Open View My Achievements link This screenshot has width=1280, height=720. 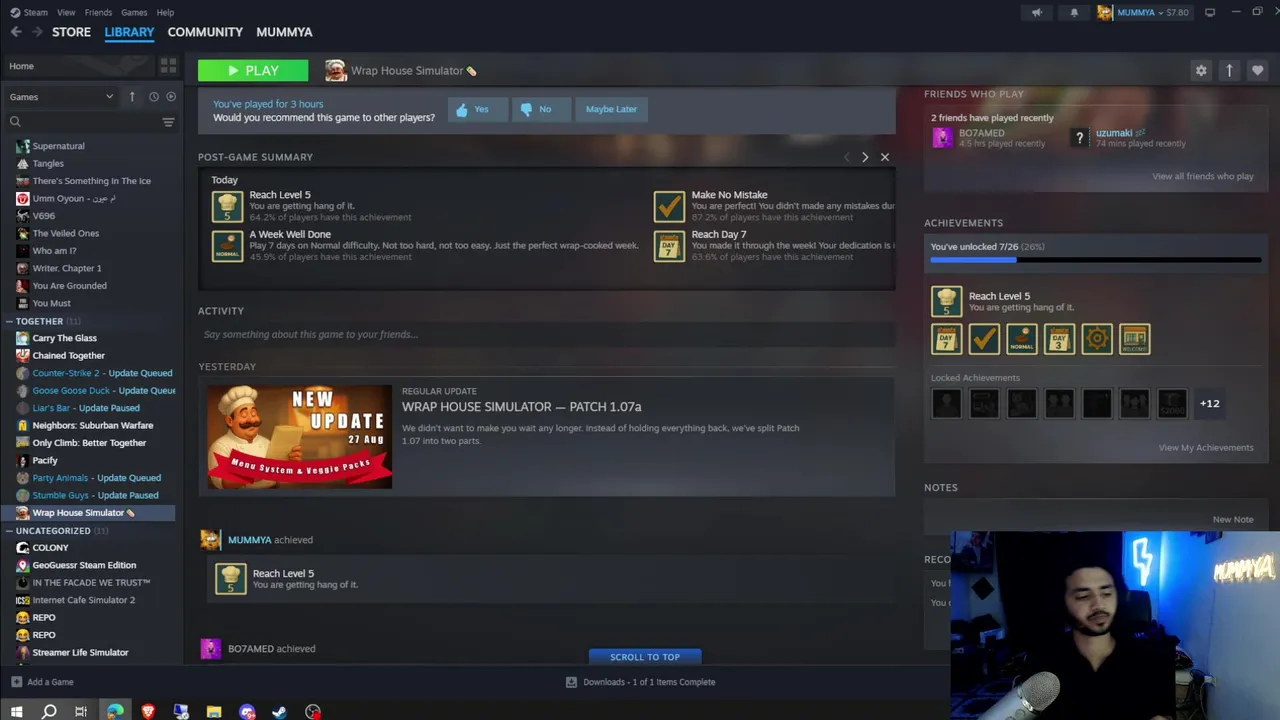(x=1205, y=447)
